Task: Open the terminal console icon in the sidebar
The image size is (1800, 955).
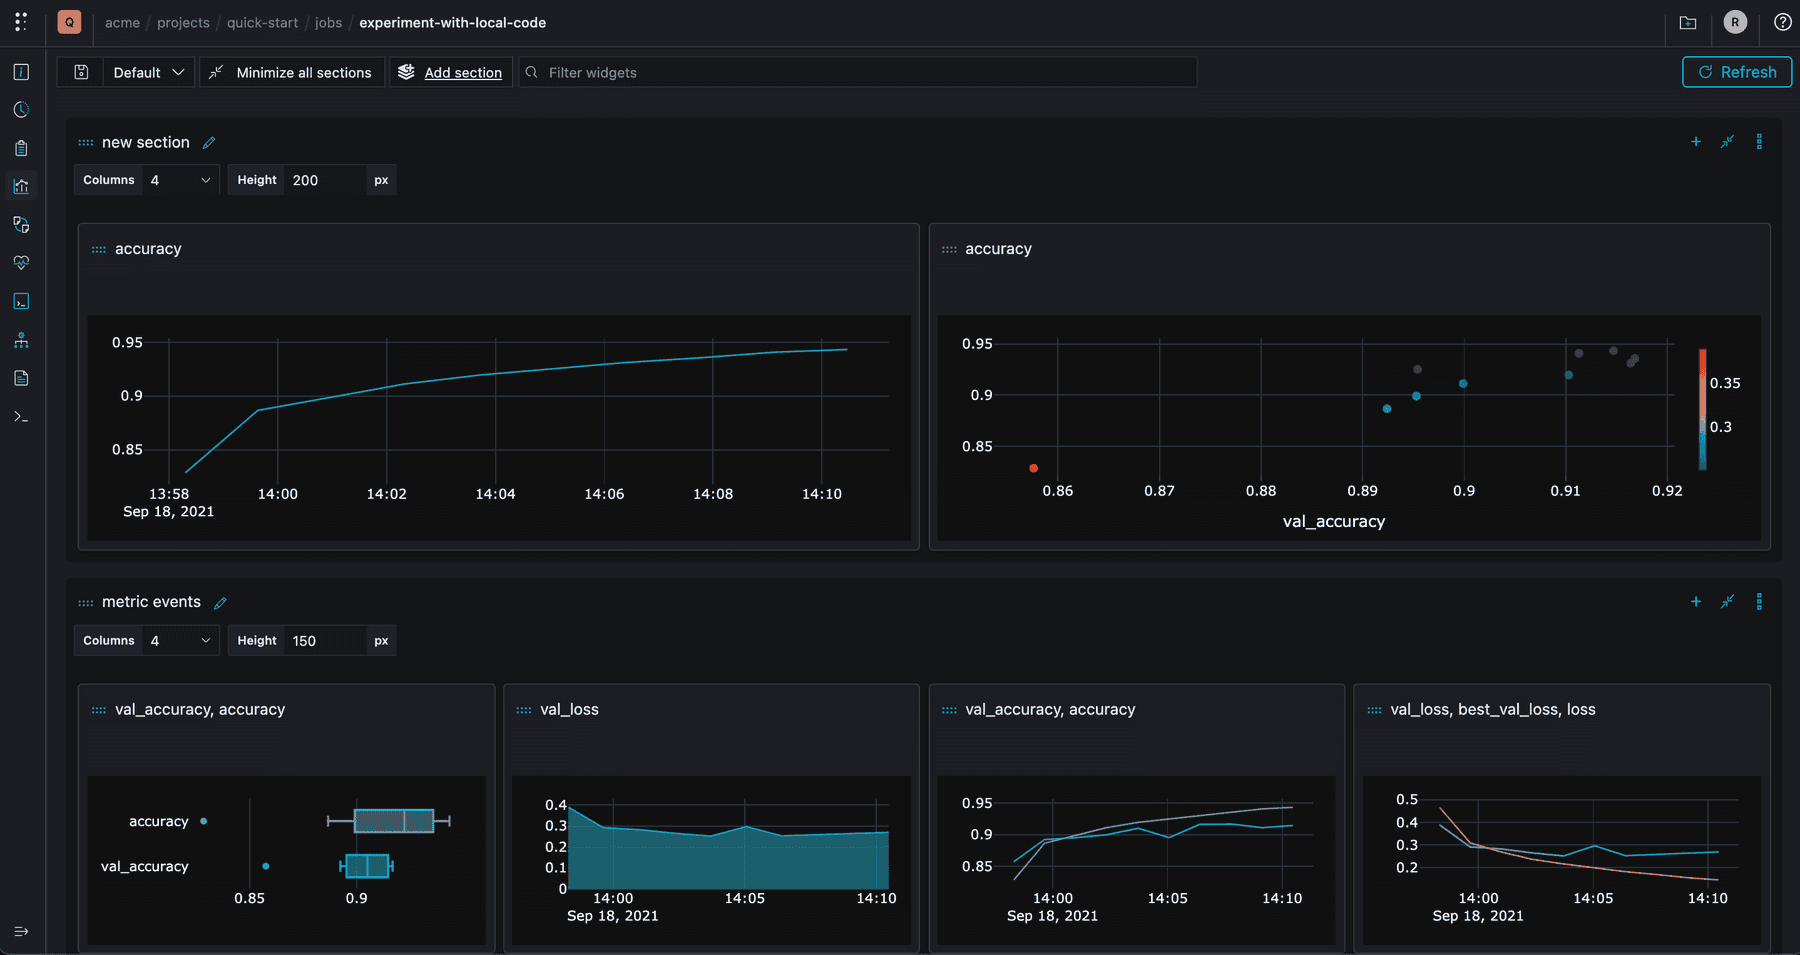Action: tap(21, 300)
